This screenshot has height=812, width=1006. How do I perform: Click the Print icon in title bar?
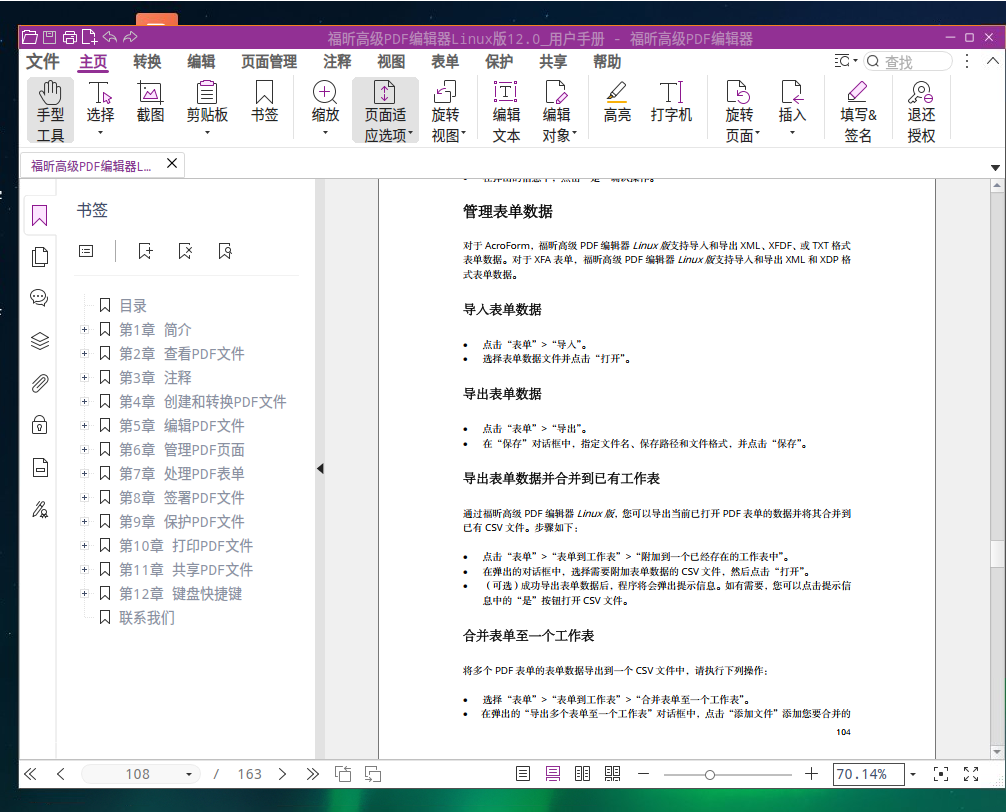[x=69, y=37]
